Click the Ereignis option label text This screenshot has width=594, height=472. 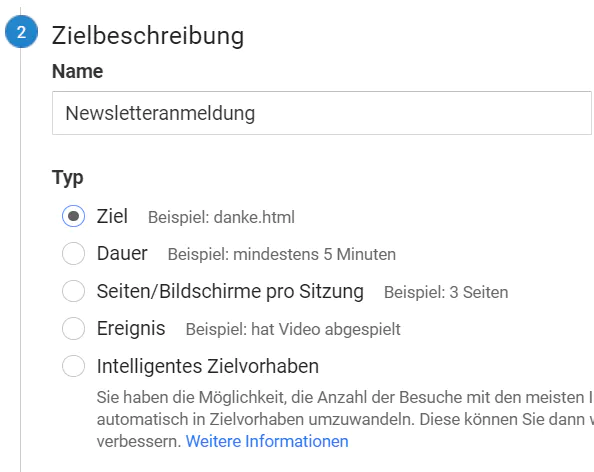[131, 328]
